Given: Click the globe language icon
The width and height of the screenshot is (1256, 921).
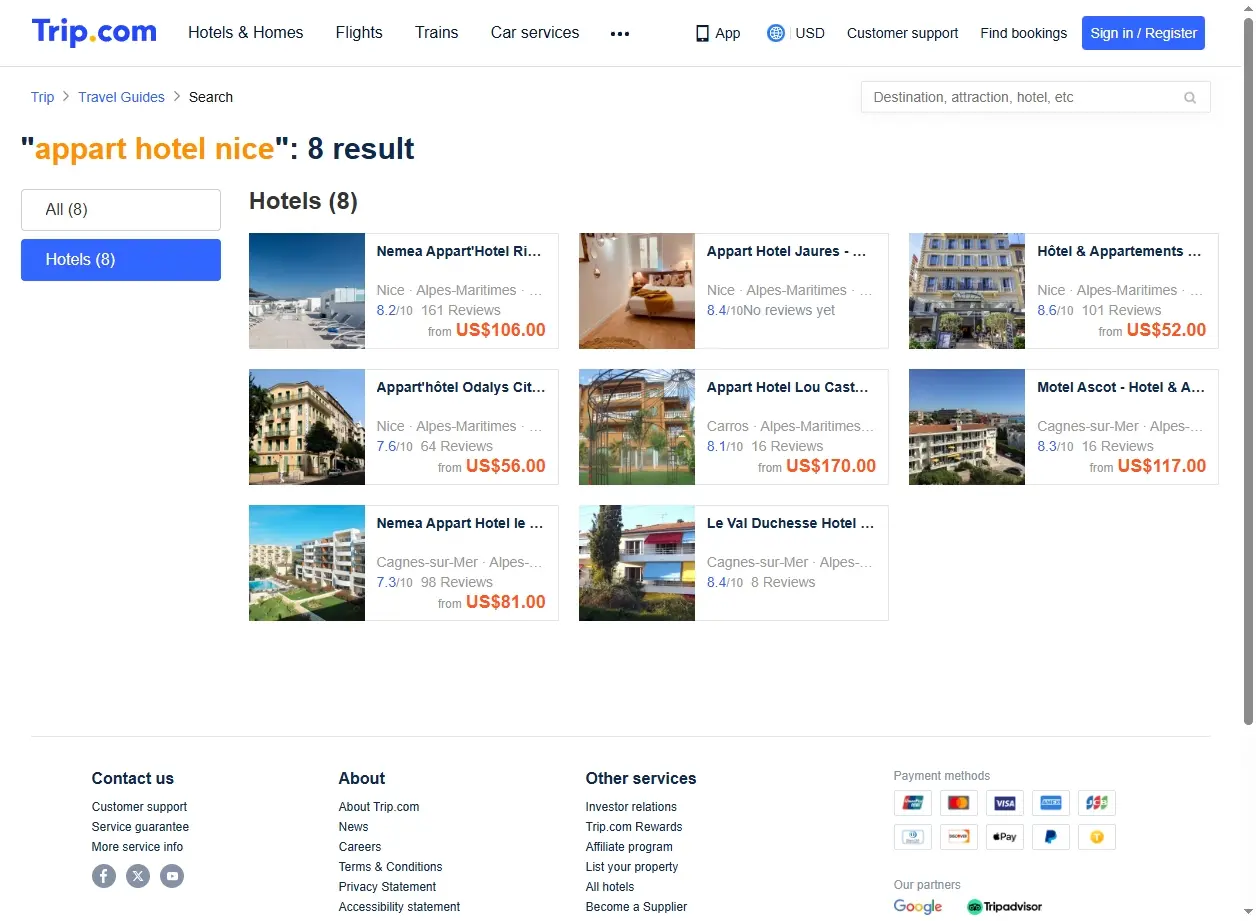Looking at the screenshot, I should click(x=775, y=33).
